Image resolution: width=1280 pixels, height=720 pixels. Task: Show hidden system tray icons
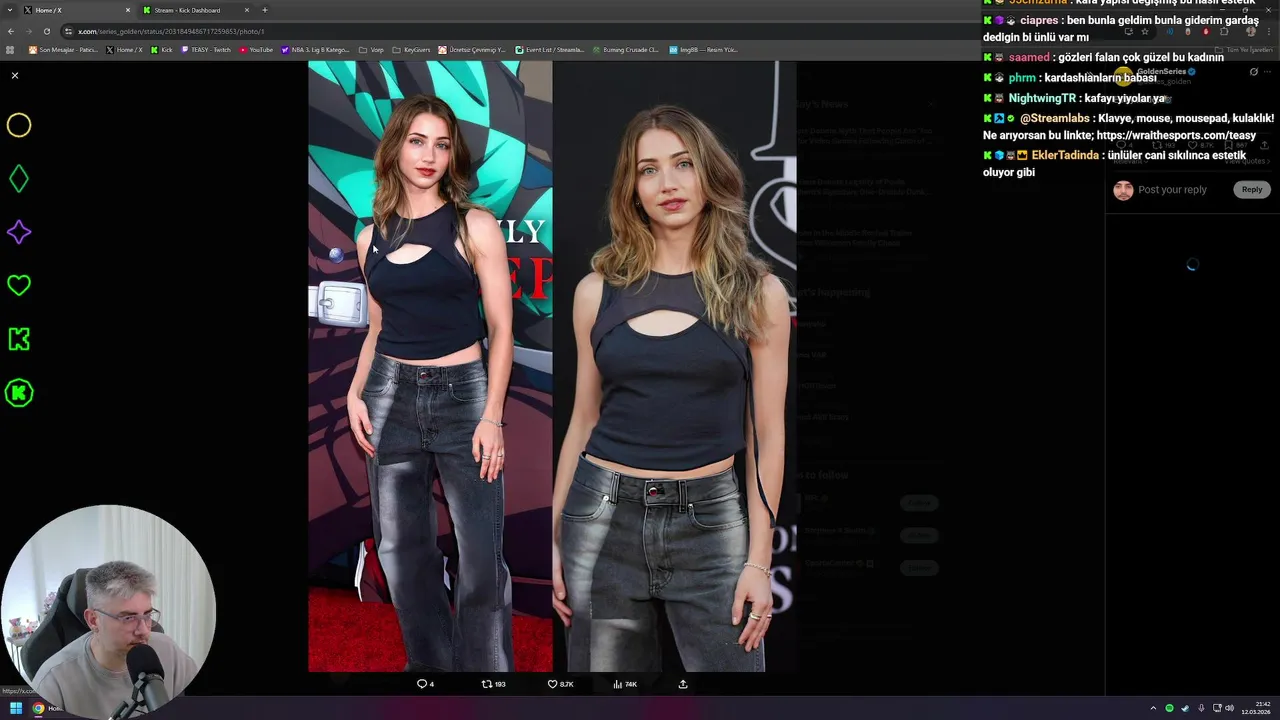(1153, 708)
